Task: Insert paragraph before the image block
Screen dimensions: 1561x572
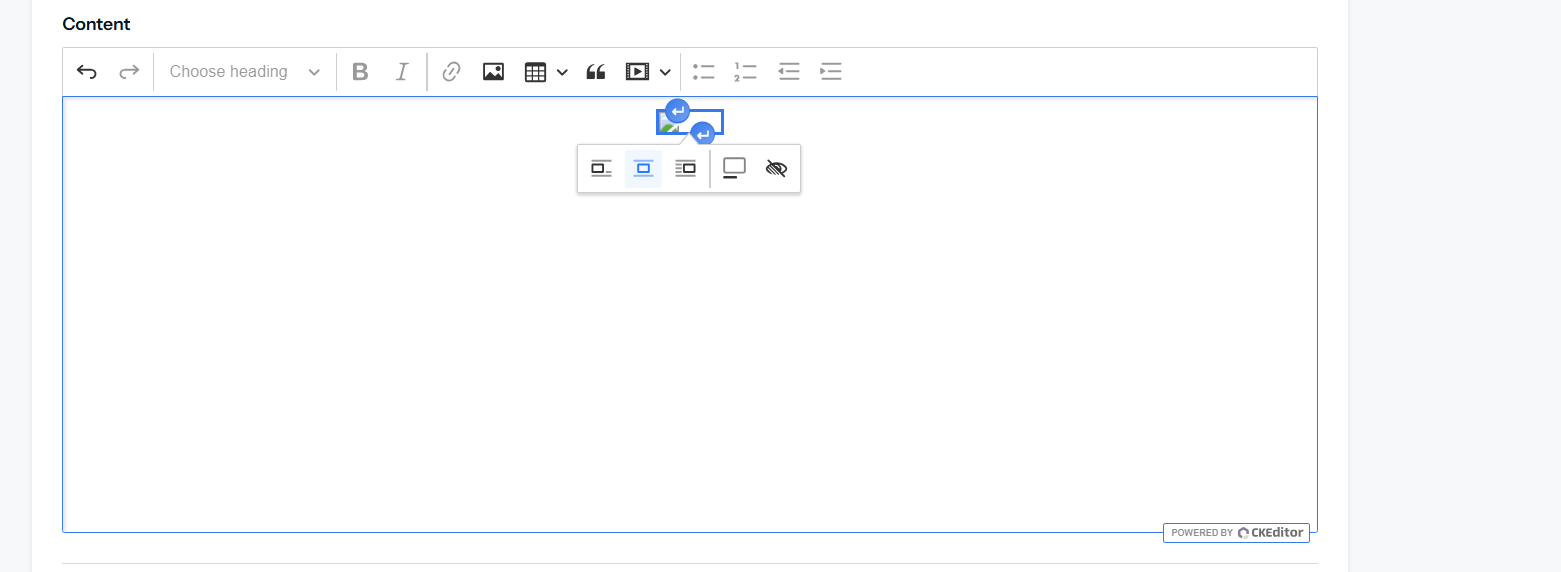Action: point(677,111)
